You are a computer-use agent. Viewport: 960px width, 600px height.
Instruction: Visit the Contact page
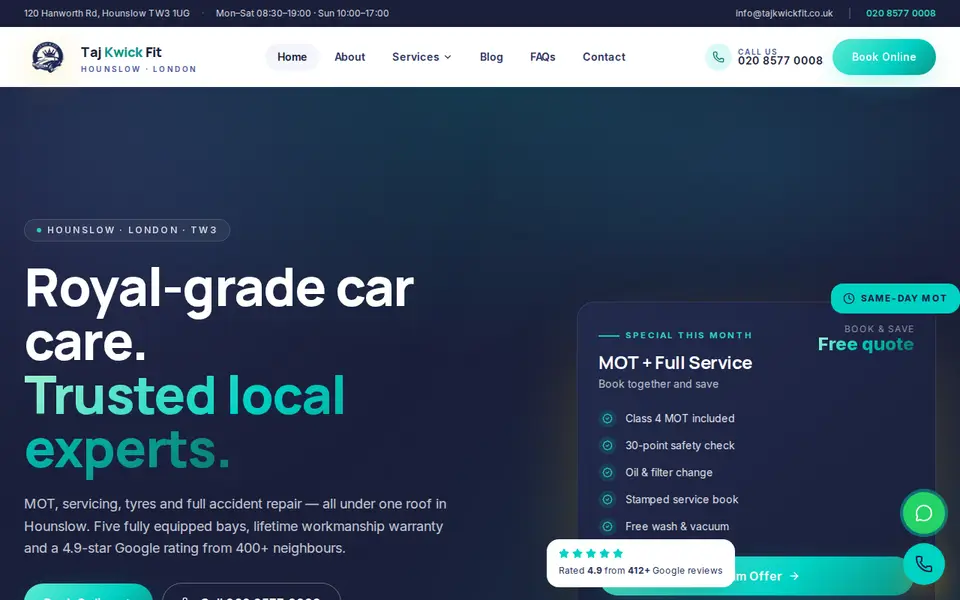pyautogui.click(x=604, y=57)
